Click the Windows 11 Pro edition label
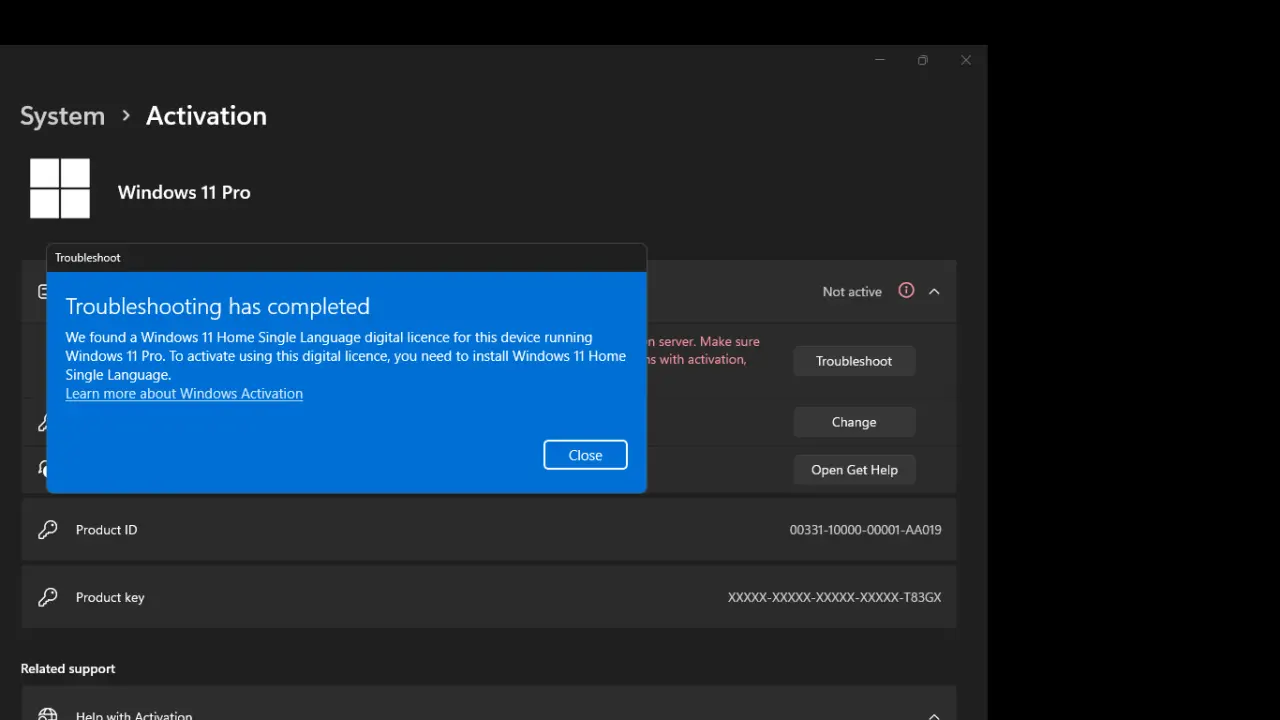Viewport: 1280px width, 720px height. coord(184,192)
